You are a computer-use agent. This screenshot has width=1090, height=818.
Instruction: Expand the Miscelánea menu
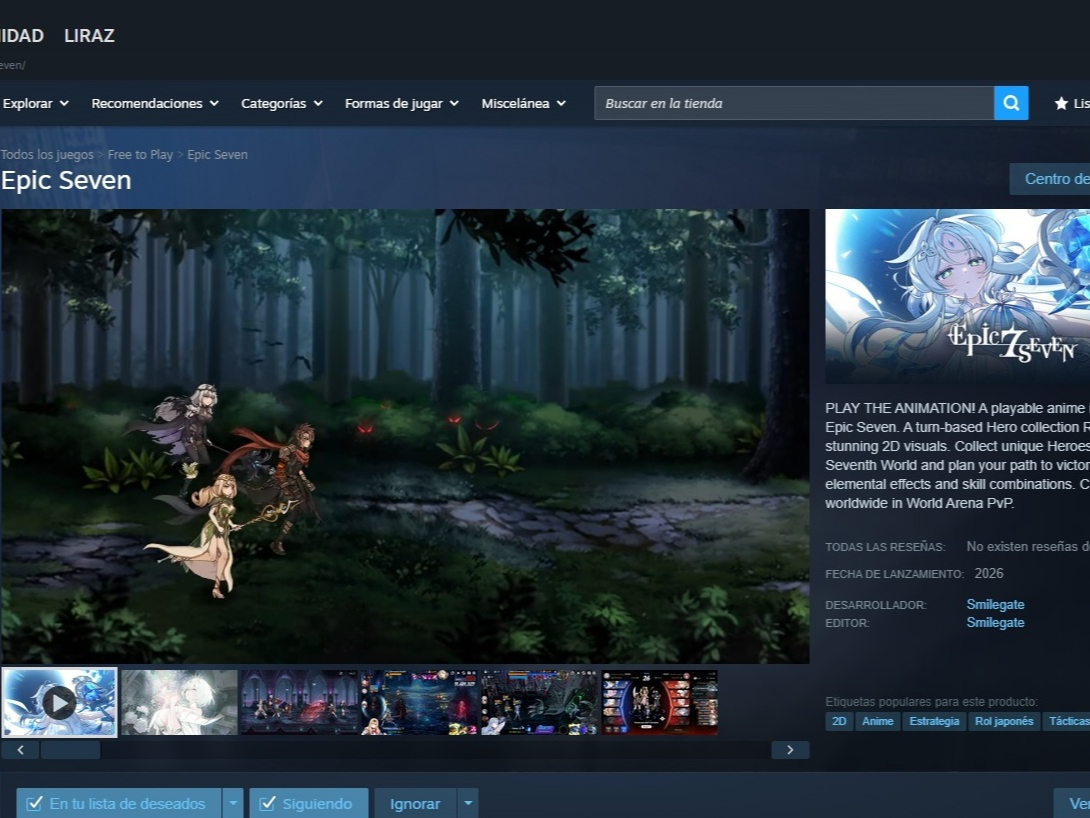coord(523,104)
